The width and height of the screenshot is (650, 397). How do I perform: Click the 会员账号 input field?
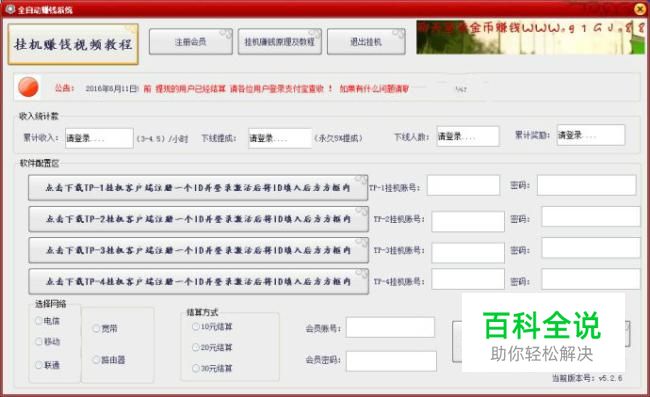[390, 327]
